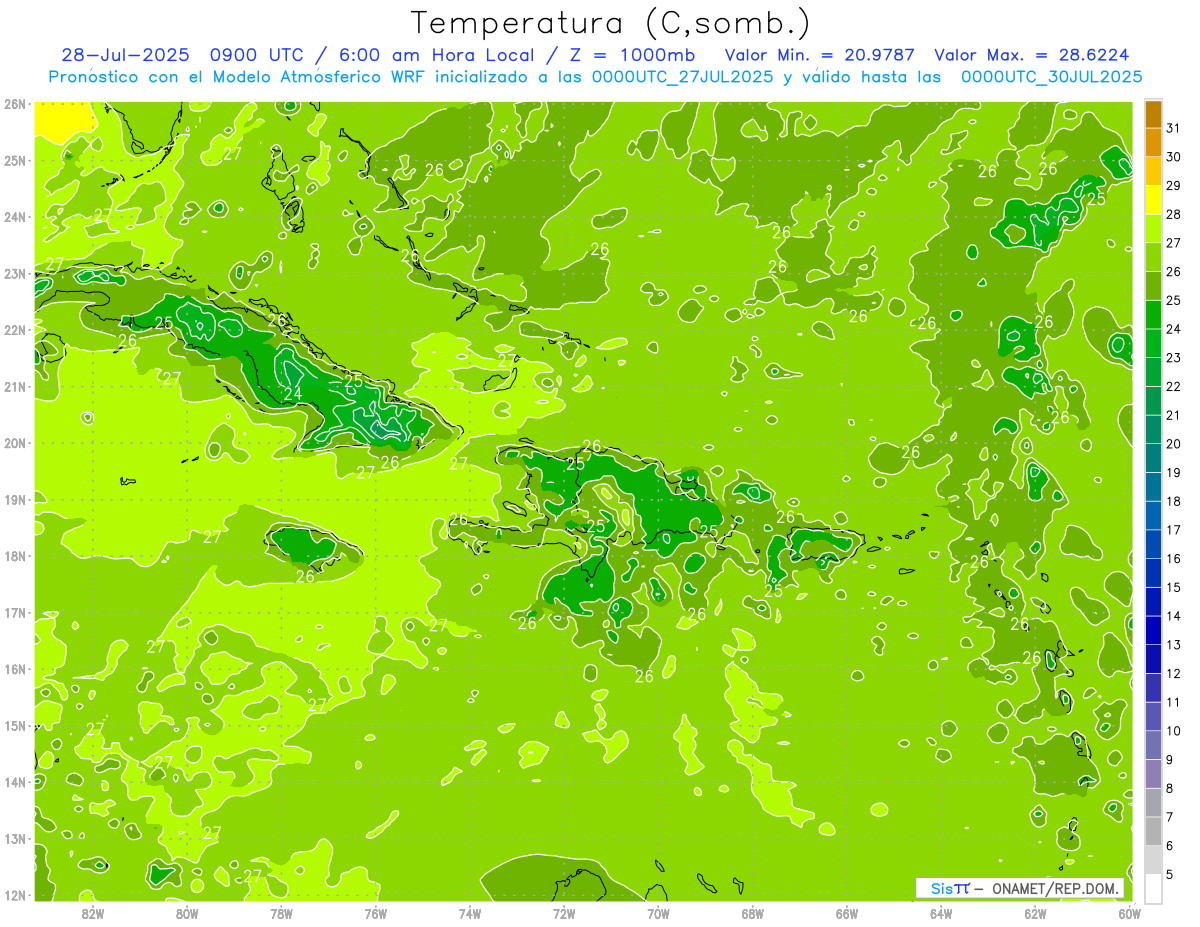The image size is (1200, 927).
Task: Click the 24 contour label over Cuba
Action: click(x=293, y=394)
